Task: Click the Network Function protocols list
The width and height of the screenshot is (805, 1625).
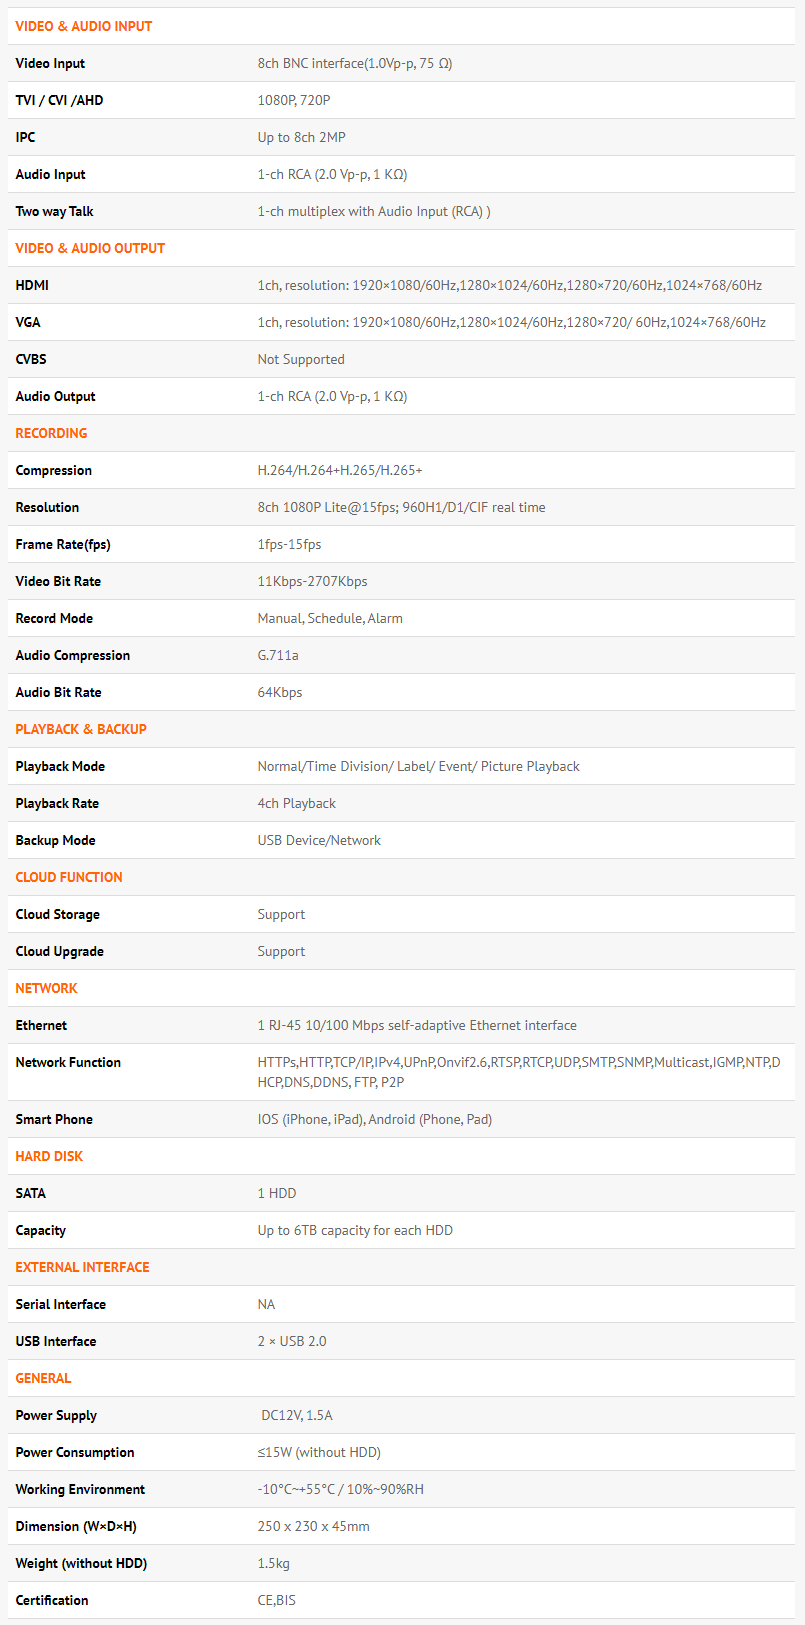Action: (x=518, y=1072)
